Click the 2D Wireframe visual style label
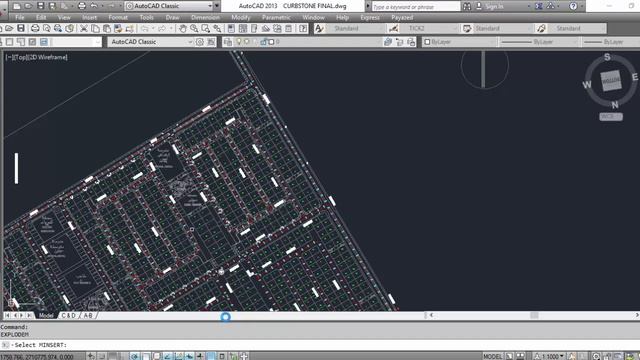This screenshot has width=640, height=360. click(x=49, y=57)
